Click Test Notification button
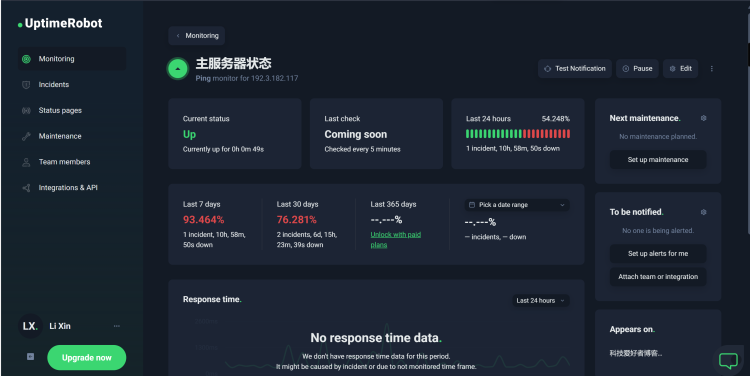The height and width of the screenshot is (376, 750). pyautogui.click(x=574, y=68)
